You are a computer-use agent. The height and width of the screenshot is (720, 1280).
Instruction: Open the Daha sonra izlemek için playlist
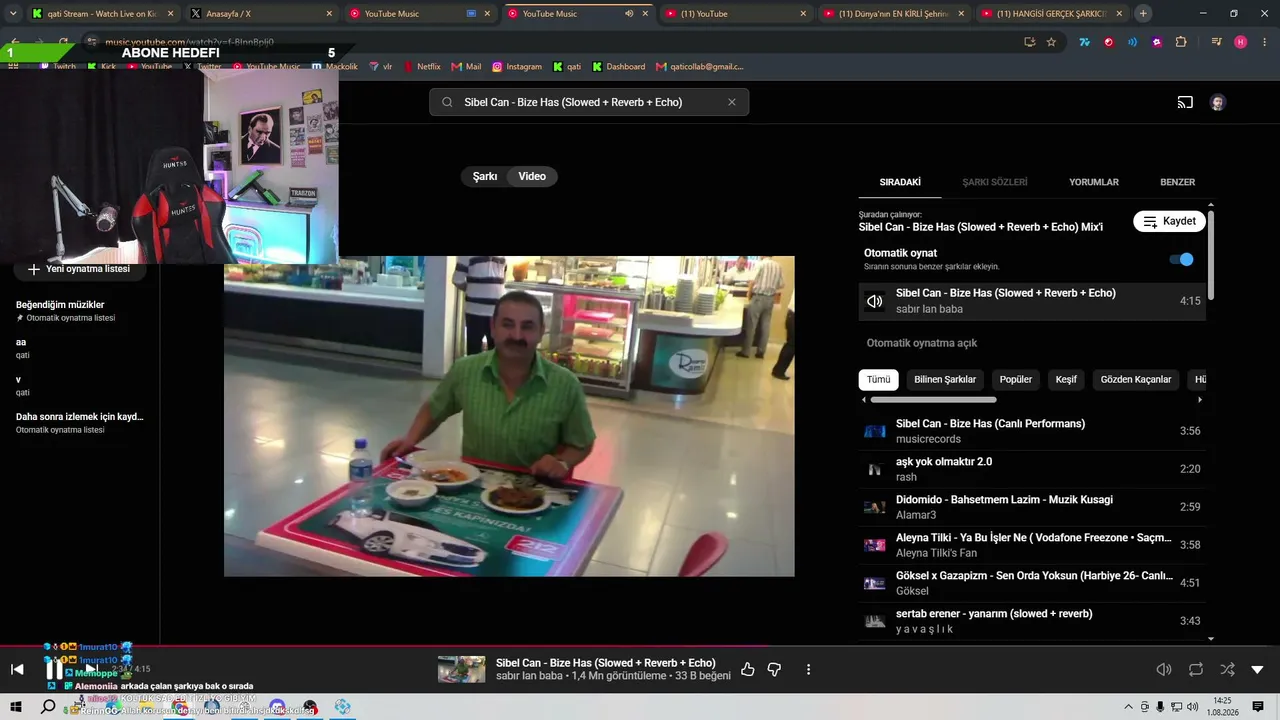tap(80, 423)
